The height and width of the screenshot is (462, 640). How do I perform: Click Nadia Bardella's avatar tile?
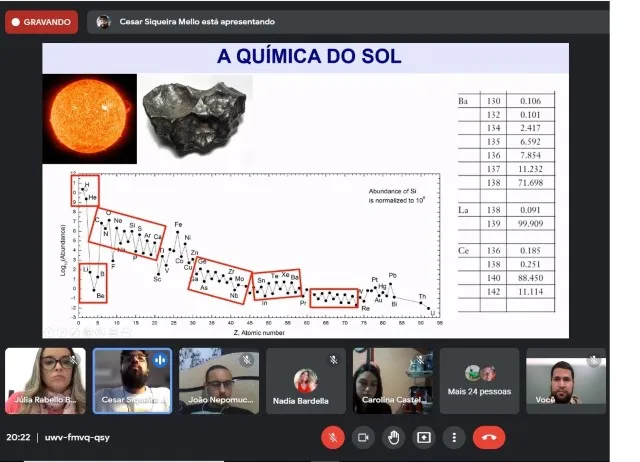pos(305,381)
